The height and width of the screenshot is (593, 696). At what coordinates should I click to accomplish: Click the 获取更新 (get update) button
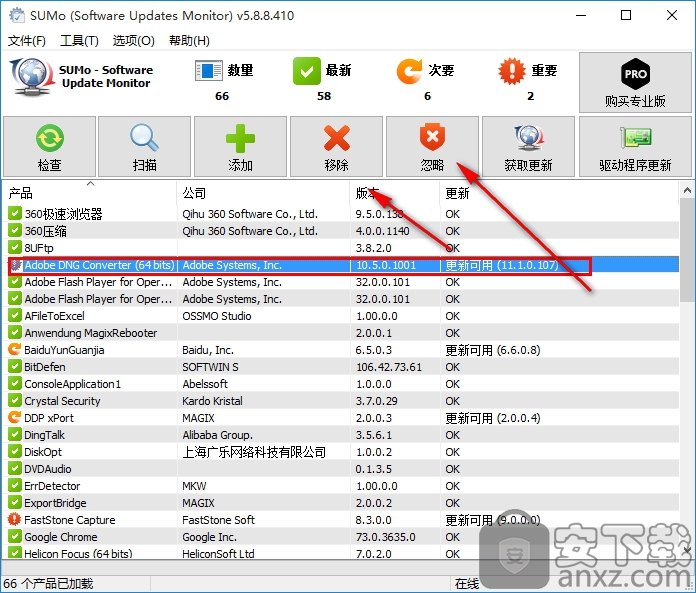[528, 146]
